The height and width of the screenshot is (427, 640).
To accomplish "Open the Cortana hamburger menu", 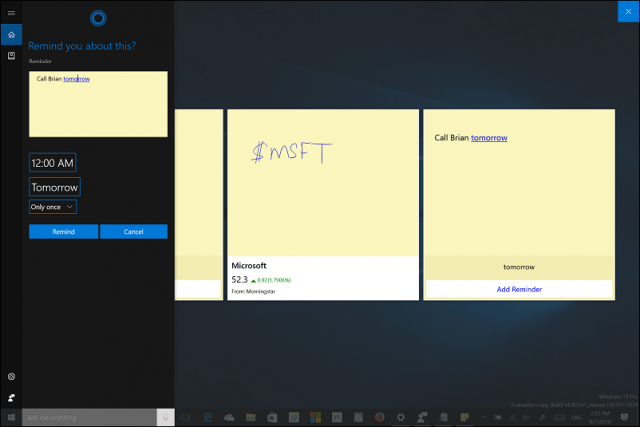I will 11,13.
